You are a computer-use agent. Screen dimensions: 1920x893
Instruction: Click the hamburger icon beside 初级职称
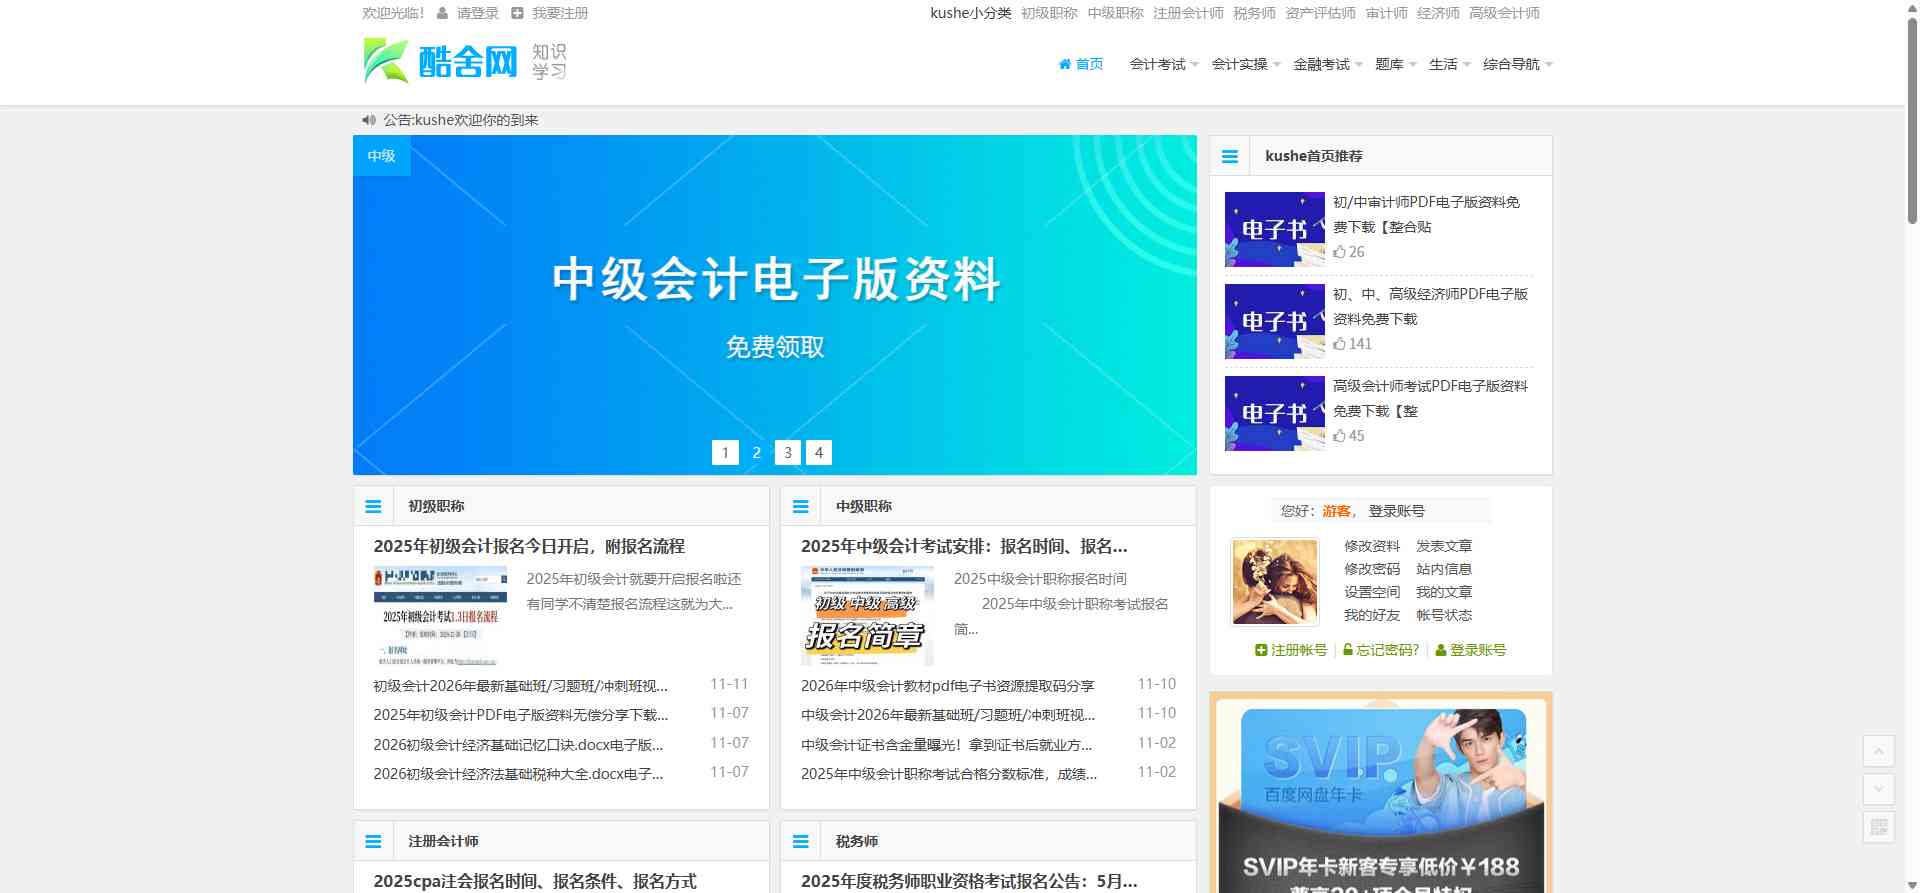373,507
